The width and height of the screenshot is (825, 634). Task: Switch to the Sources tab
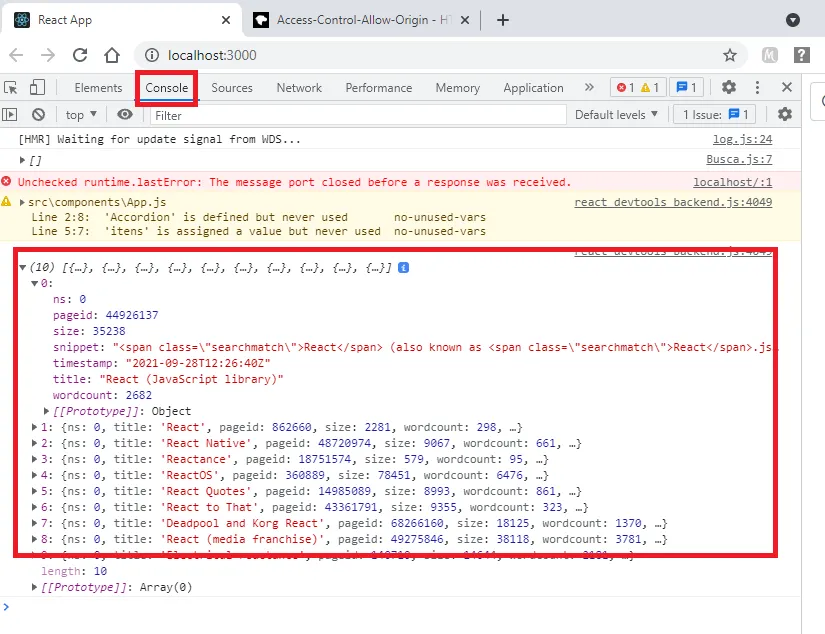(x=232, y=88)
